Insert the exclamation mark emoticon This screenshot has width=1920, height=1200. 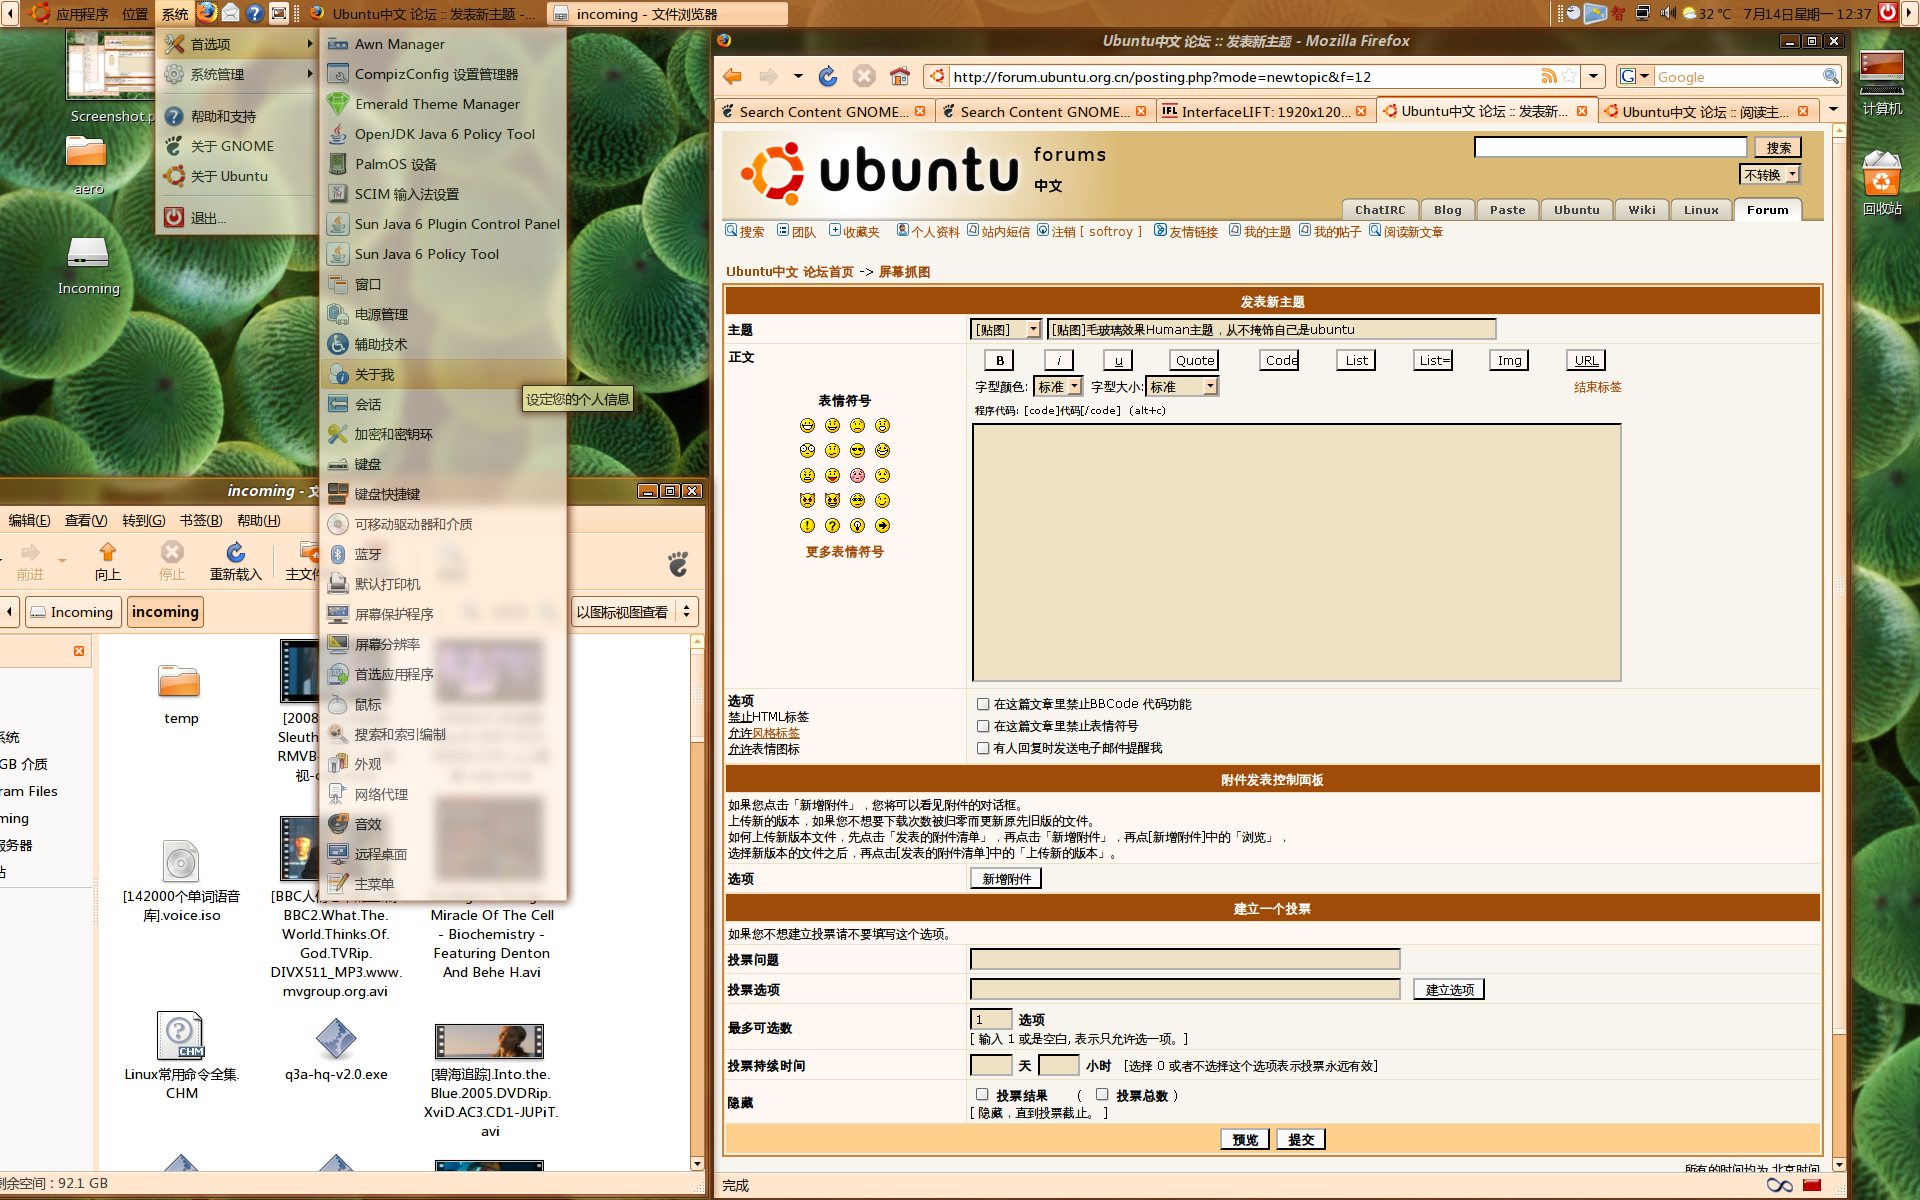pyautogui.click(x=807, y=526)
